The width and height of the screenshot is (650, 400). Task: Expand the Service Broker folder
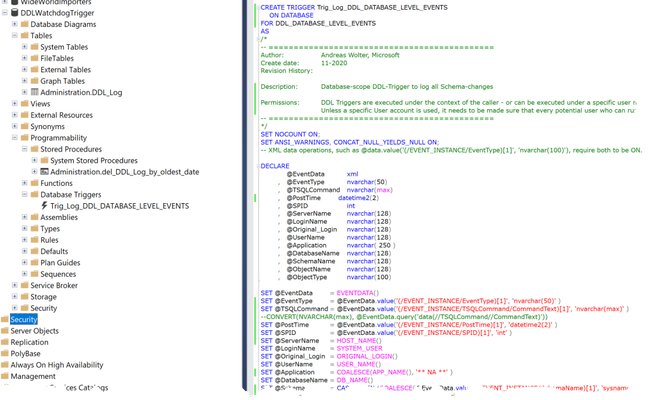pyautogui.click(x=15, y=285)
